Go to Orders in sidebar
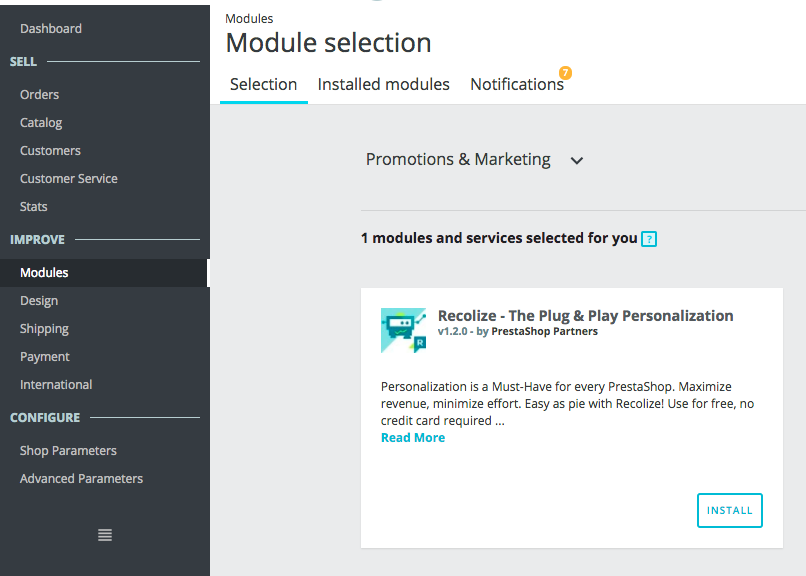 pyautogui.click(x=40, y=95)
